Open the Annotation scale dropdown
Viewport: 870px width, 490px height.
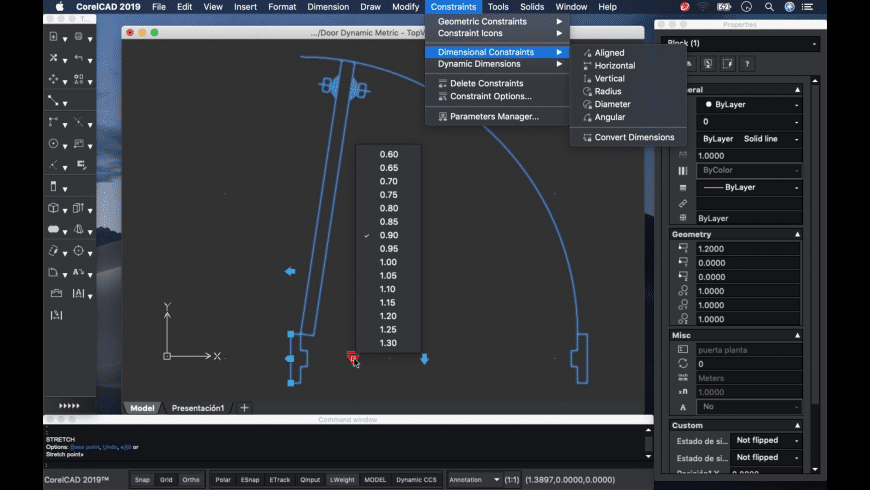tap(476, 479)
